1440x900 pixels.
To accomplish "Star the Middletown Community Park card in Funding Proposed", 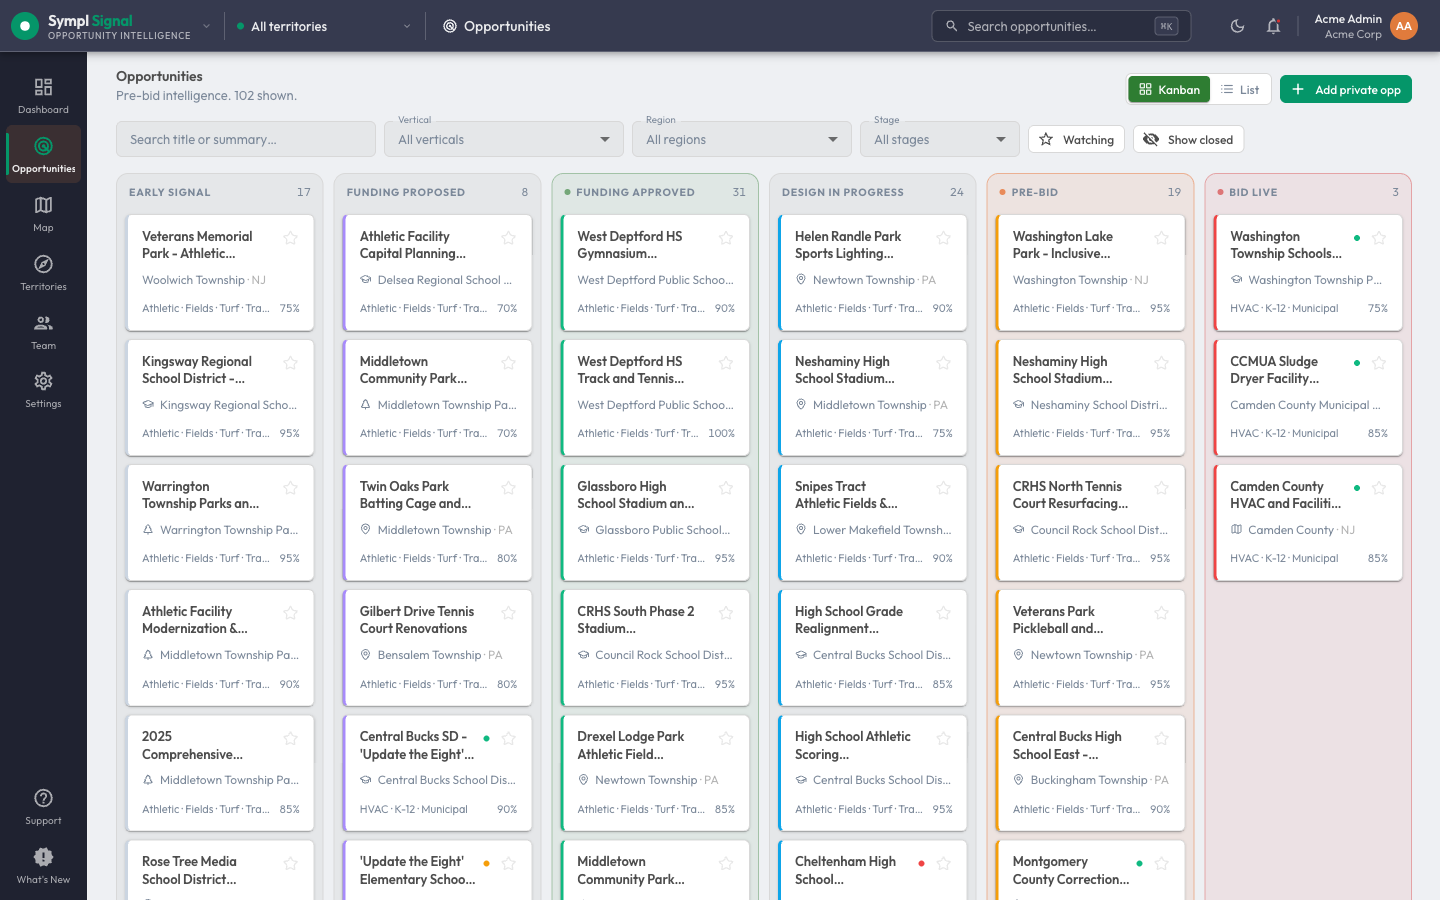I will click(x=508, y=363).
